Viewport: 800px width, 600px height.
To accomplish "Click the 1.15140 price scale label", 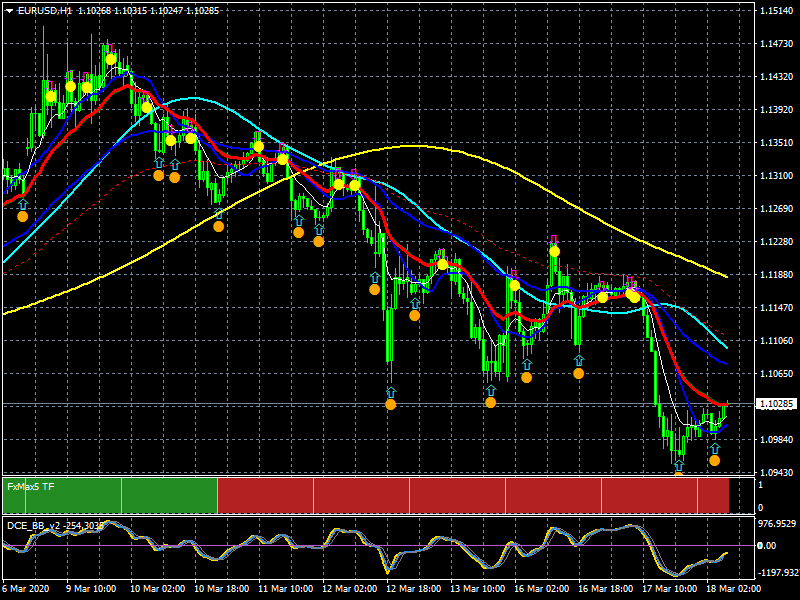I will pyautogui.click(x=777, y=11).
